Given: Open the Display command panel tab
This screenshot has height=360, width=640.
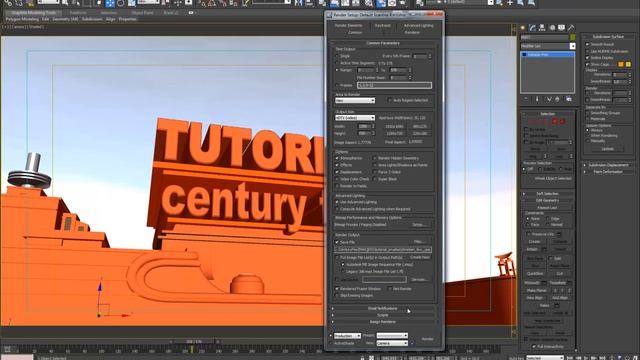Looking at the screenshot, I should [562, 27].
